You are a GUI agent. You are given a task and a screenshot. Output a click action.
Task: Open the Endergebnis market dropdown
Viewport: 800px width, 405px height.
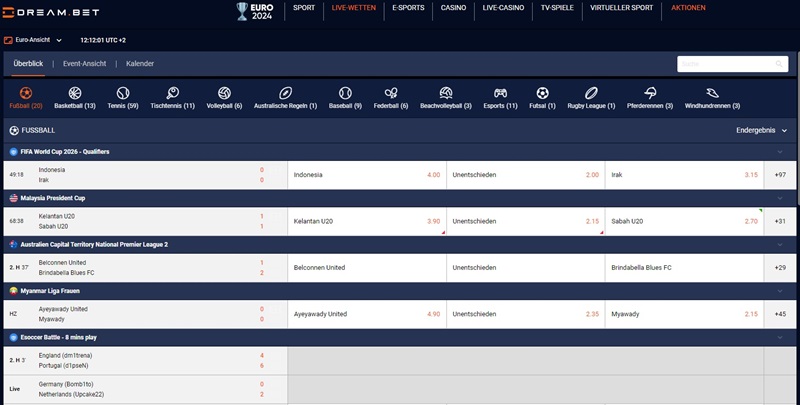tap(762, 131)
